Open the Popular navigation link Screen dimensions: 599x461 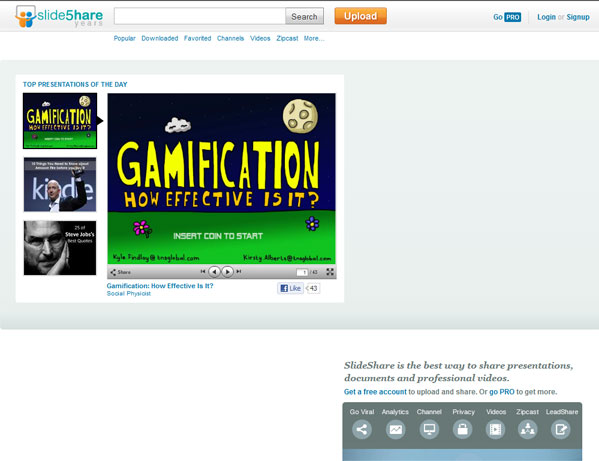[x=125, y=38]
